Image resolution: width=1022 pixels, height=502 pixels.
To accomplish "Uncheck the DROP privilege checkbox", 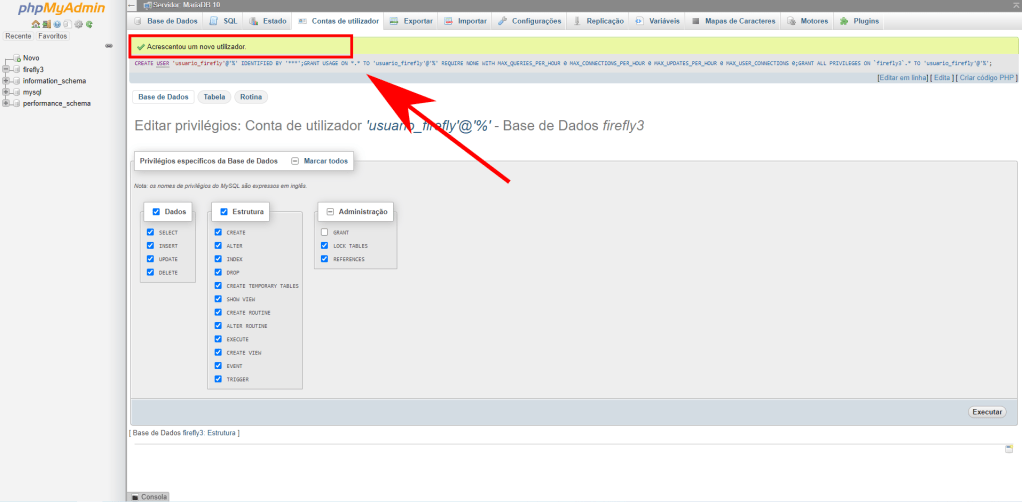I will tap(218, 272).
